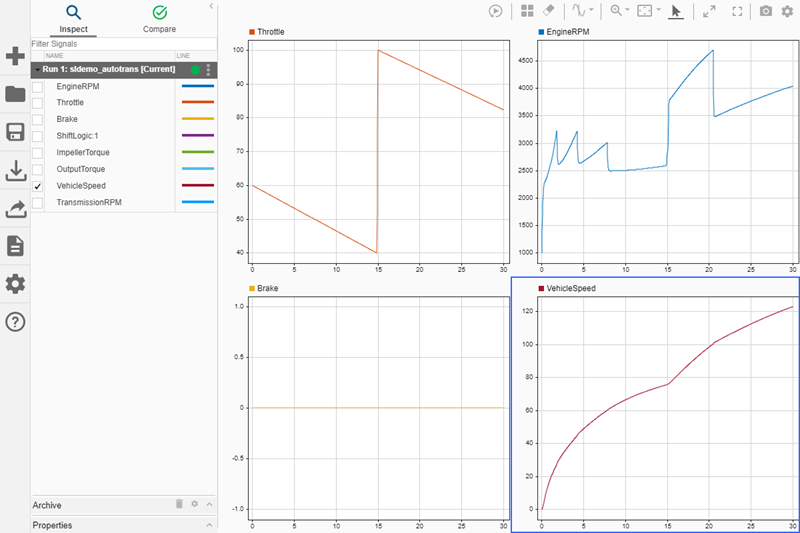Expand the Archive section chevron
The height and width of the screenshot is (533, 800).
(209, 504)
